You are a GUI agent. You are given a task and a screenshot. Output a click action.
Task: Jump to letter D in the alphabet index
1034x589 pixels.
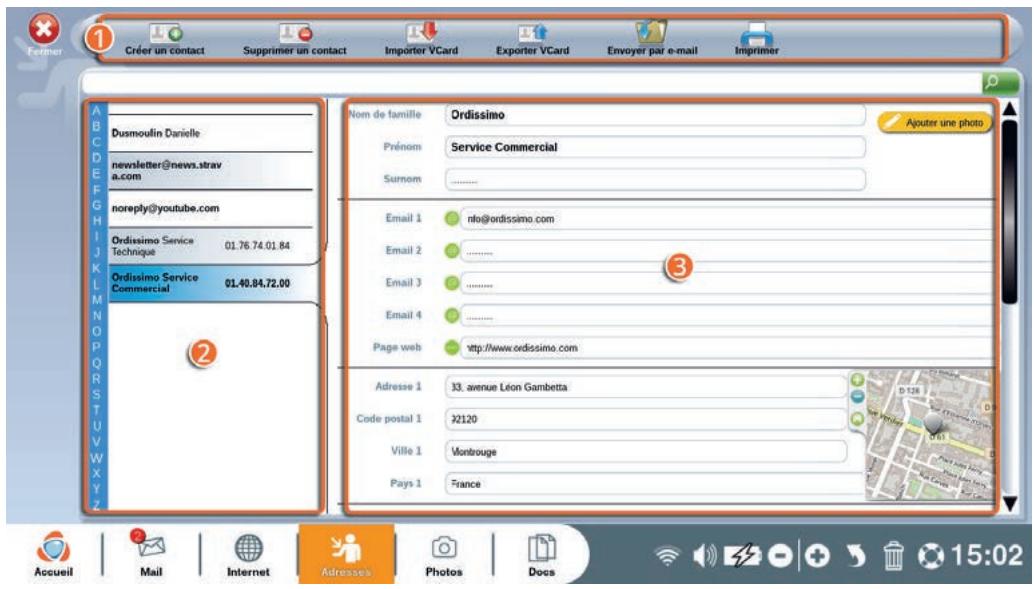pos(96,158)
